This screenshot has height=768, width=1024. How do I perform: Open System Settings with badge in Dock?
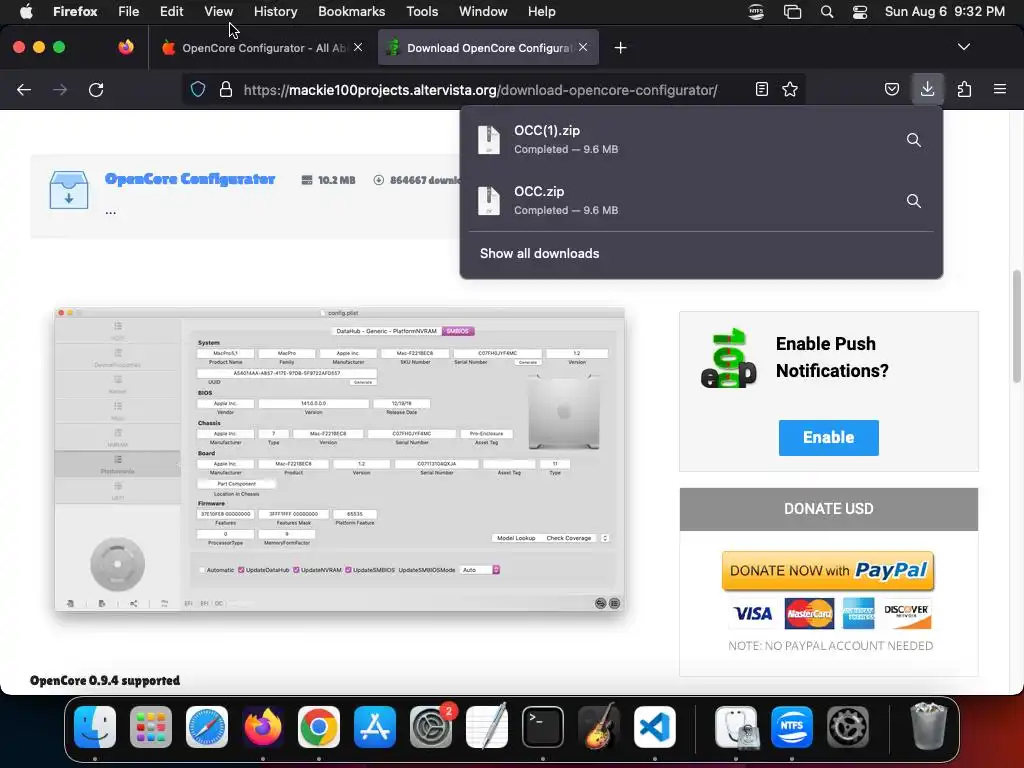[x=431, y=727]
